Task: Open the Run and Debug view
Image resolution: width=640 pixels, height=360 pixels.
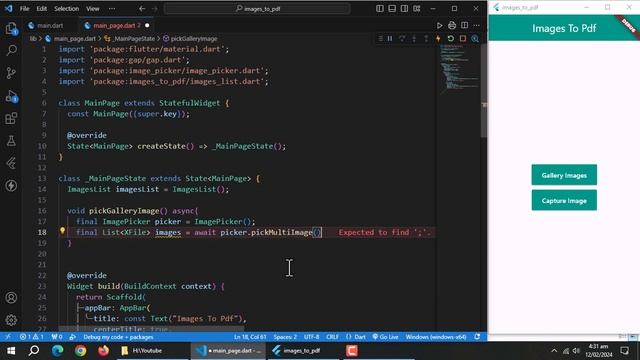Action: click(11, 96)
